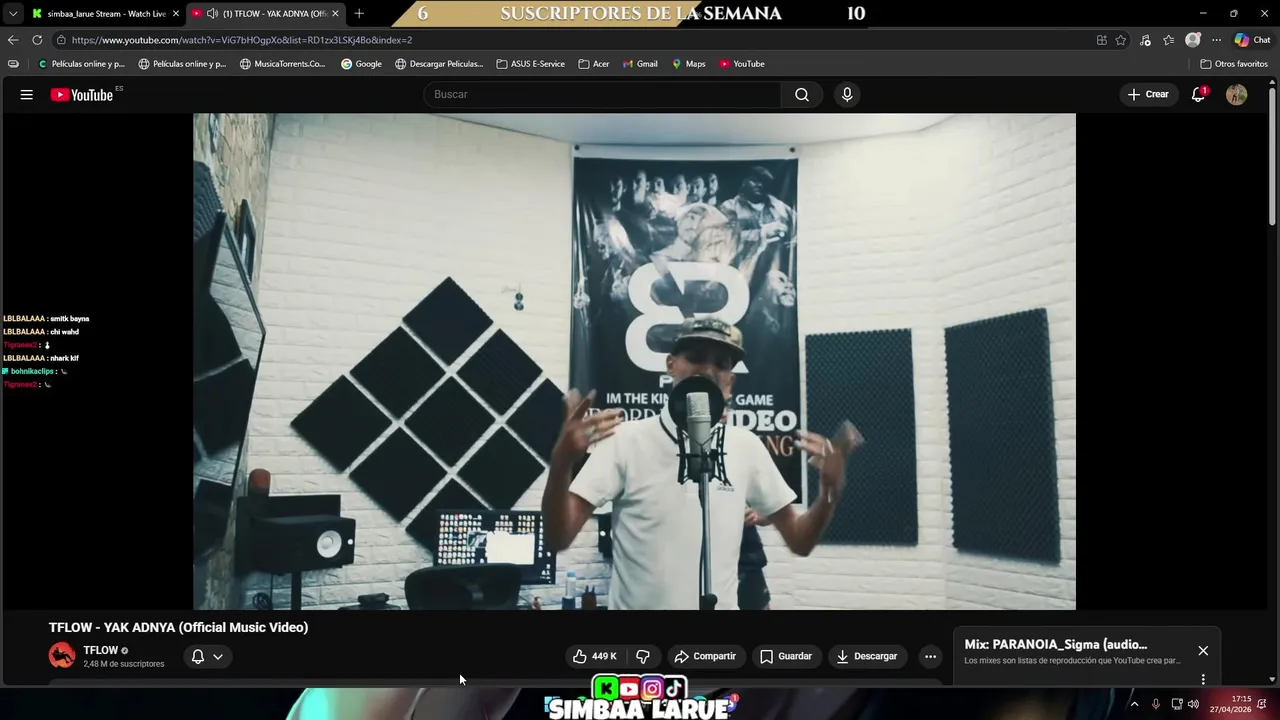Screen dimensions: 1280x720
Task: Open the tab list dropdown arrow
Action: pyautogui.click(x=13, y=14)
